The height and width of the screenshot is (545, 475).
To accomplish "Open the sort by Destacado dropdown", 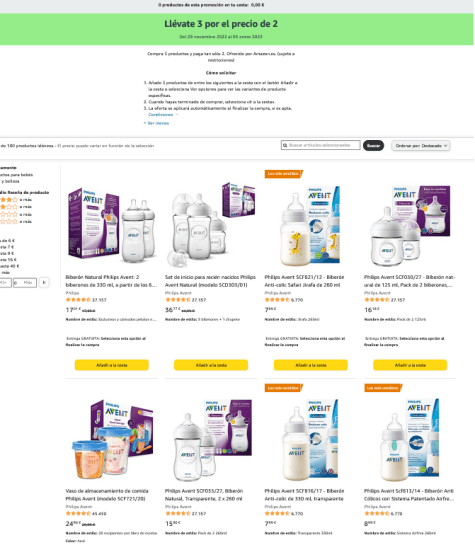I will pyautogui.click(x=421, y=146).
